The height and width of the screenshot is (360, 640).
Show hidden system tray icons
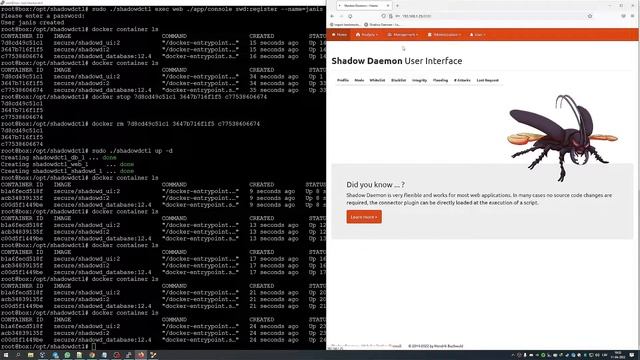(513, 355)
